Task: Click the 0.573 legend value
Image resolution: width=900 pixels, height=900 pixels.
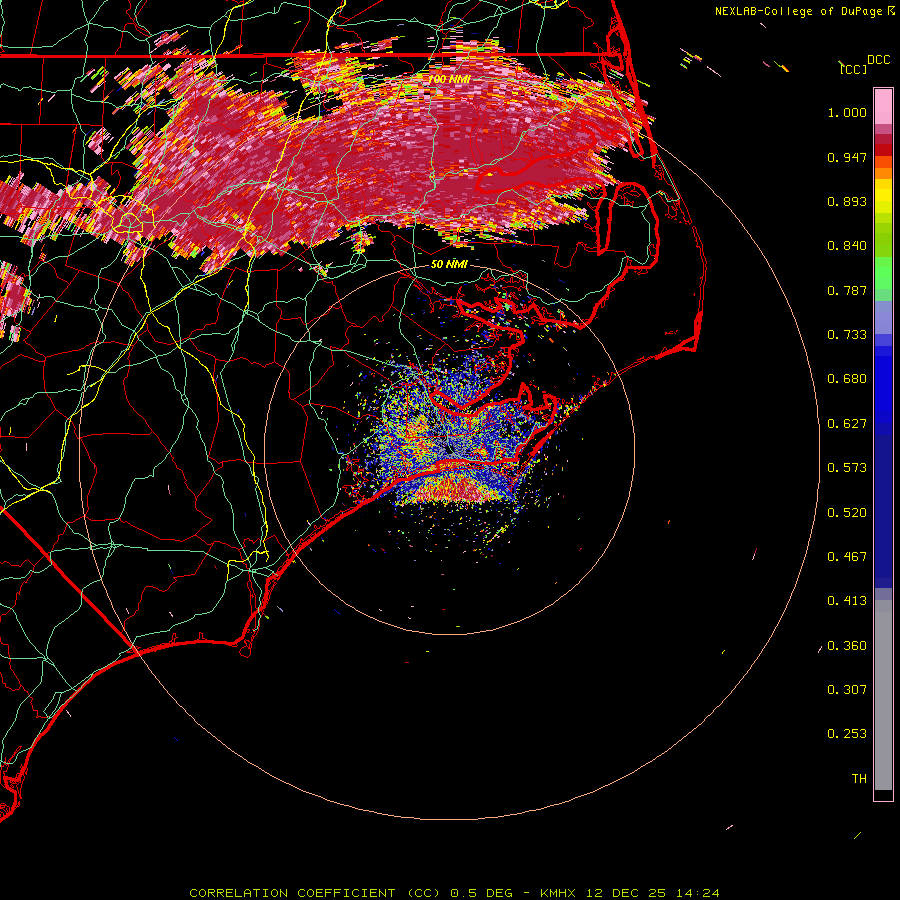Action: [847, 468]
